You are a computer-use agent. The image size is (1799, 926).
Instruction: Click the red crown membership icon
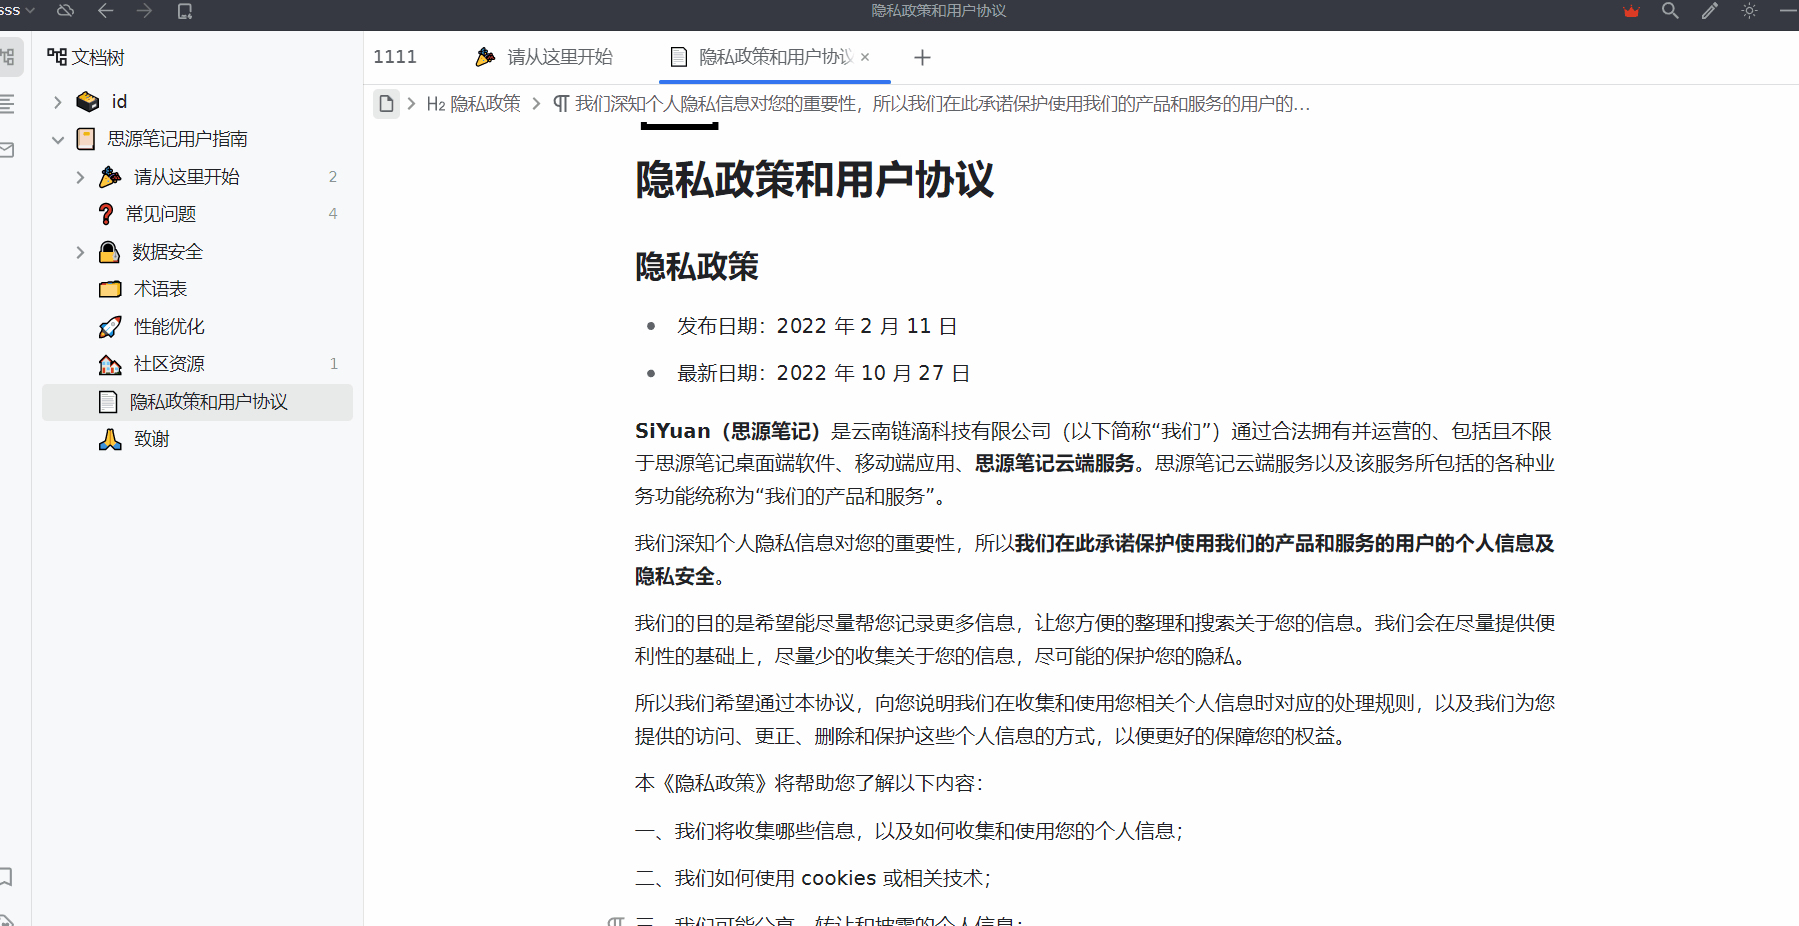click(1631, 11)
